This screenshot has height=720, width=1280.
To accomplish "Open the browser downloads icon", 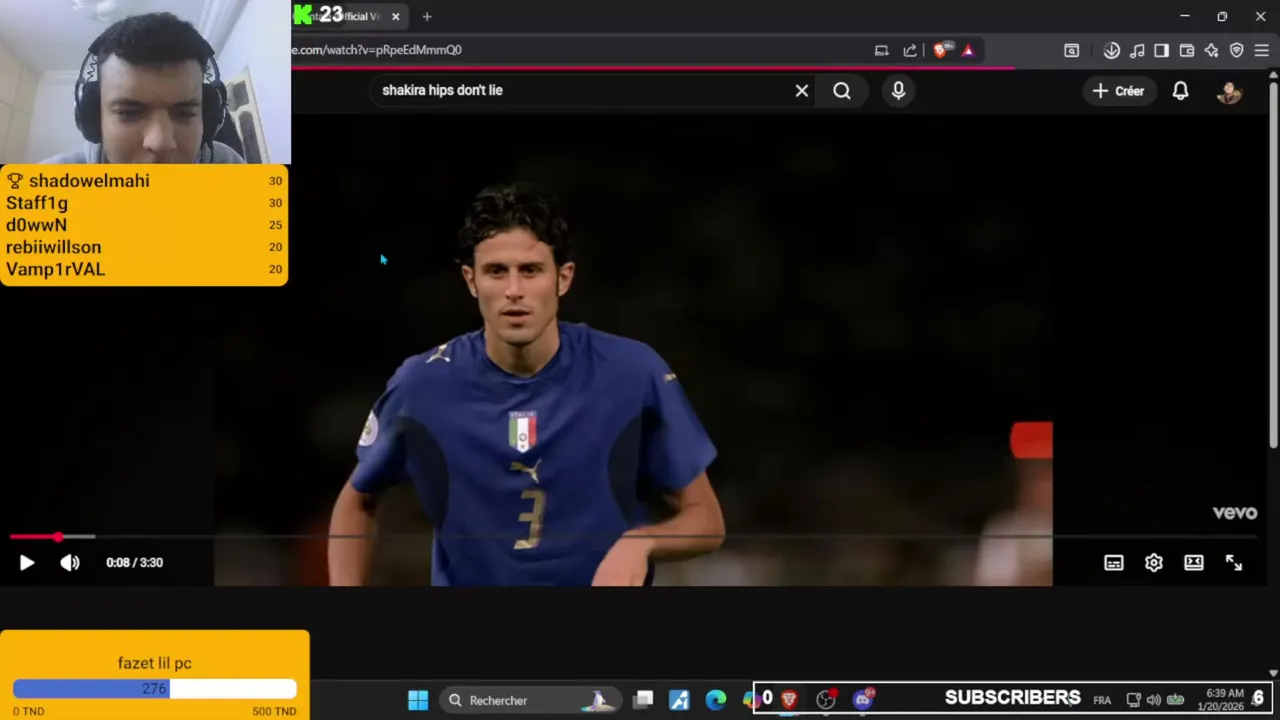I will coord(1112,50).
